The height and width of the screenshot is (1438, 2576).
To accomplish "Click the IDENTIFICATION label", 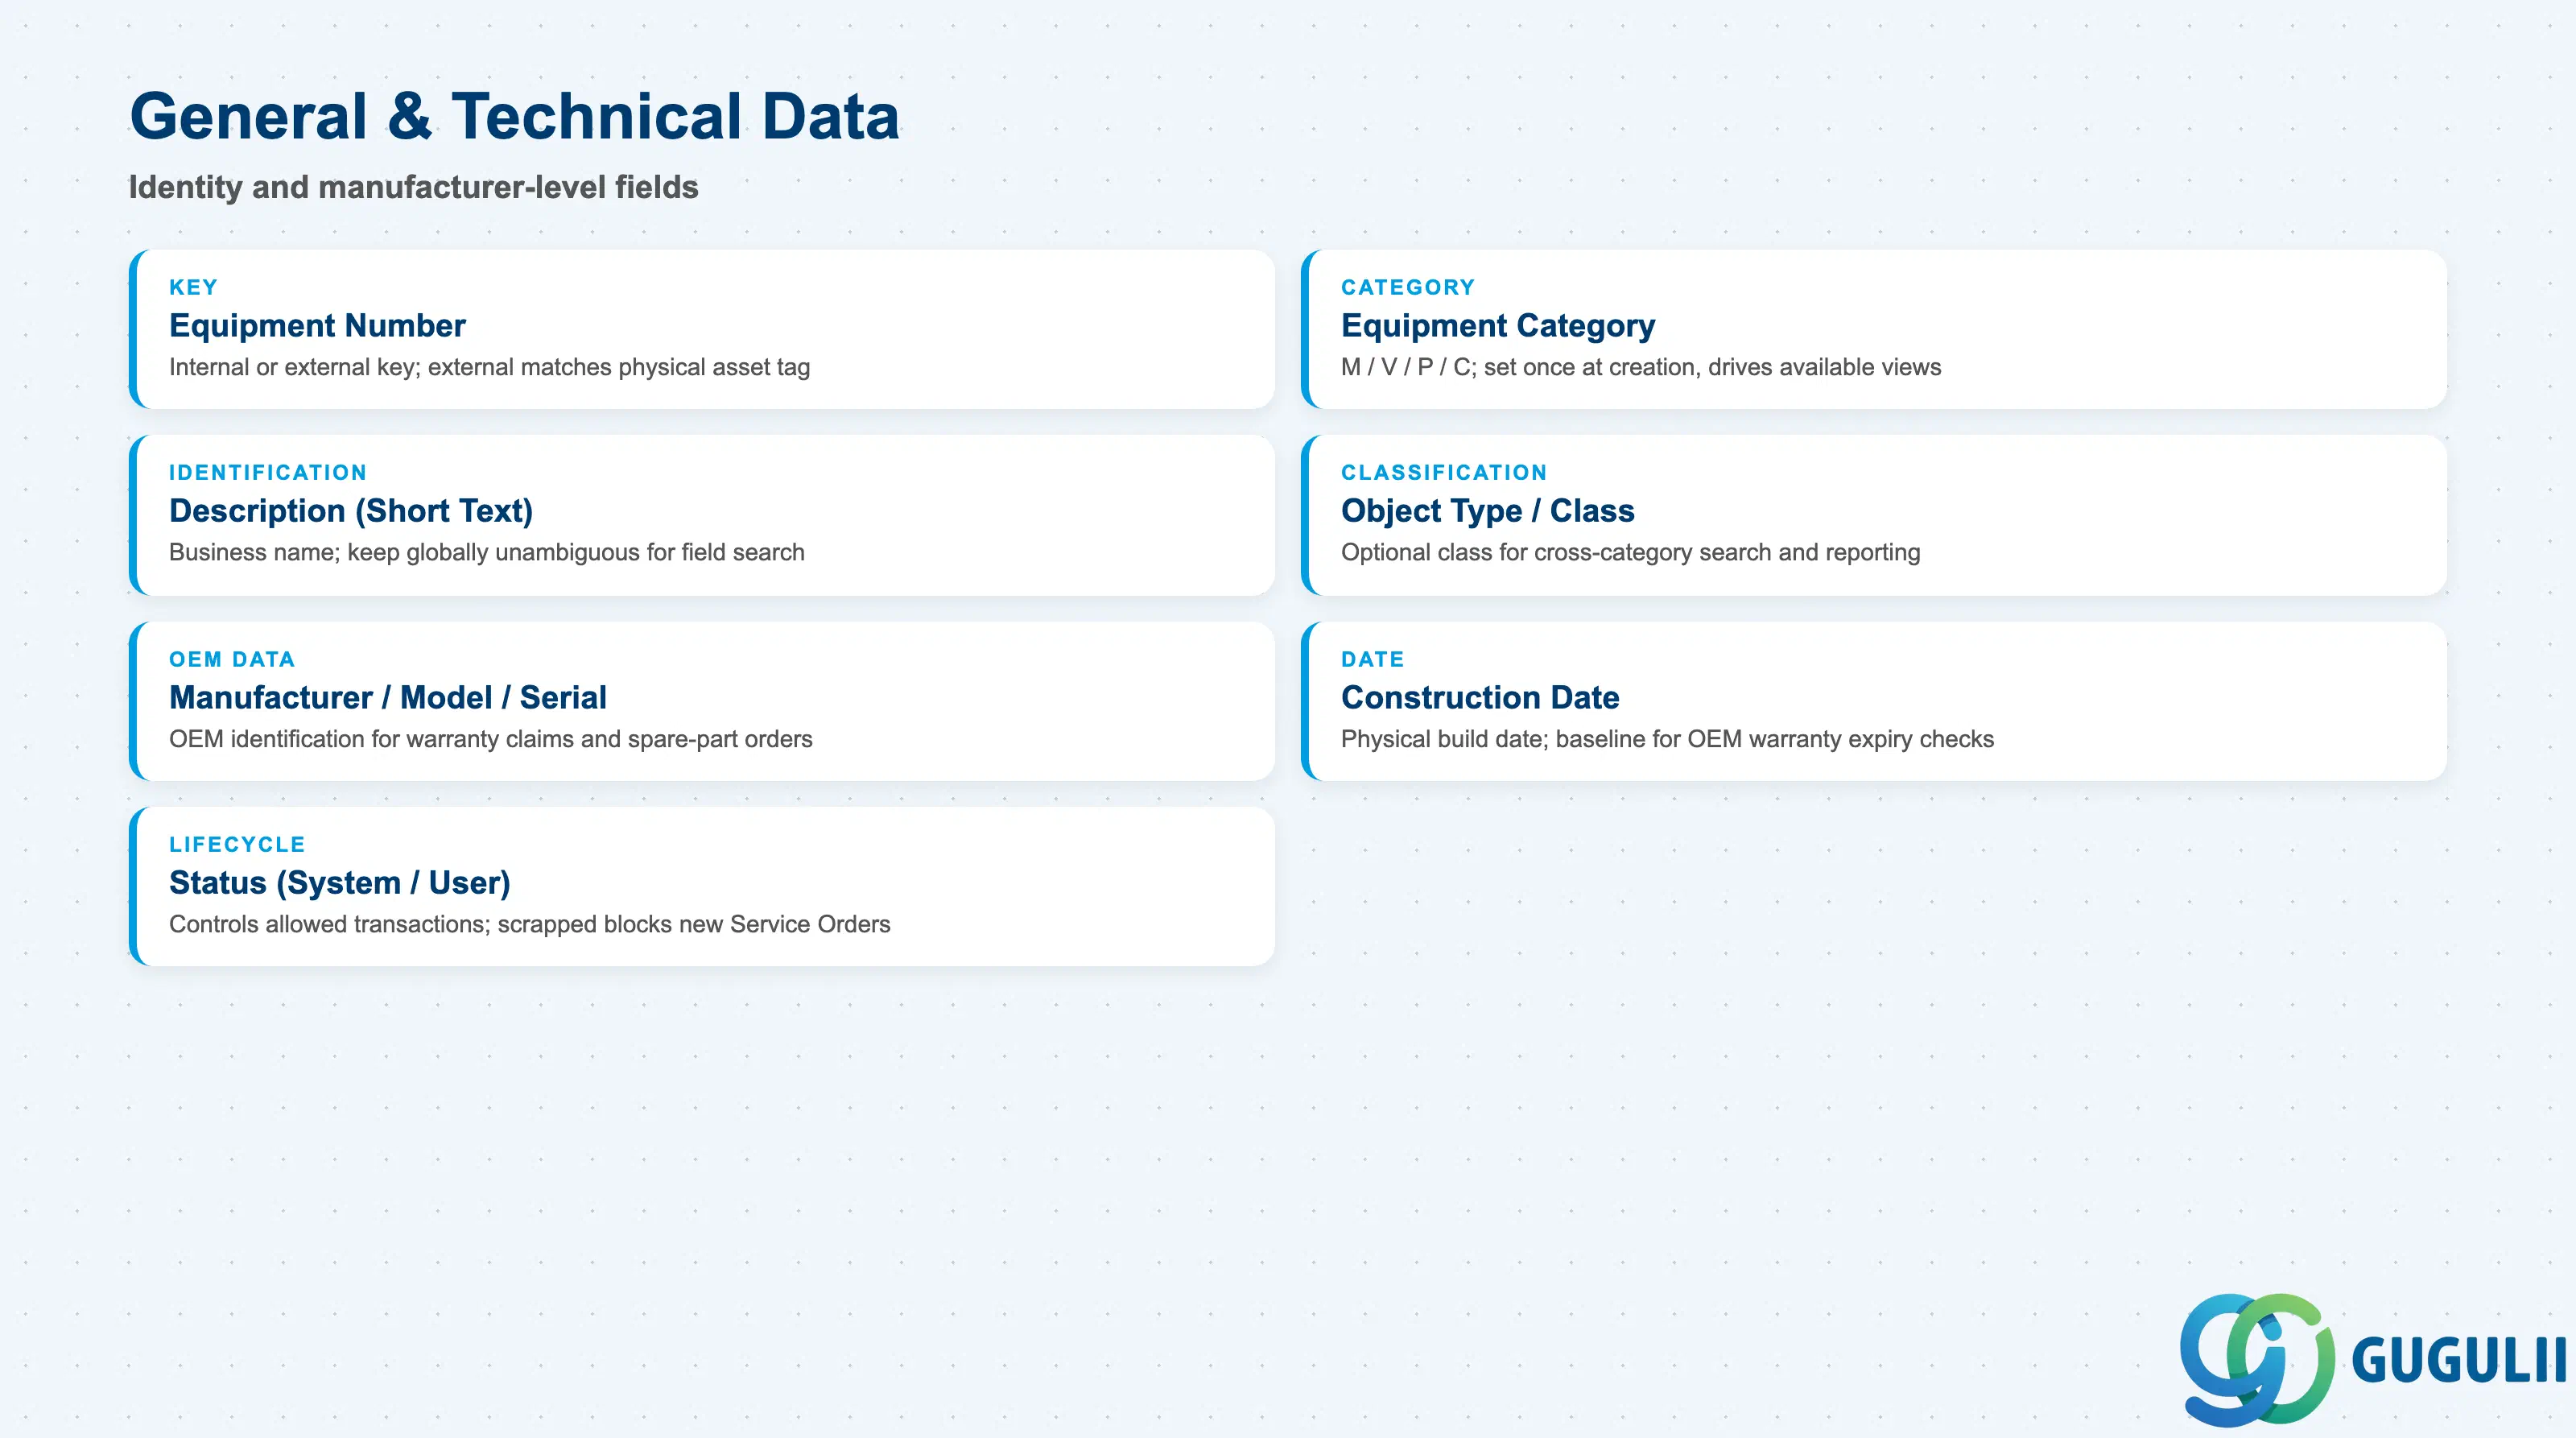I will click(268, 472).
